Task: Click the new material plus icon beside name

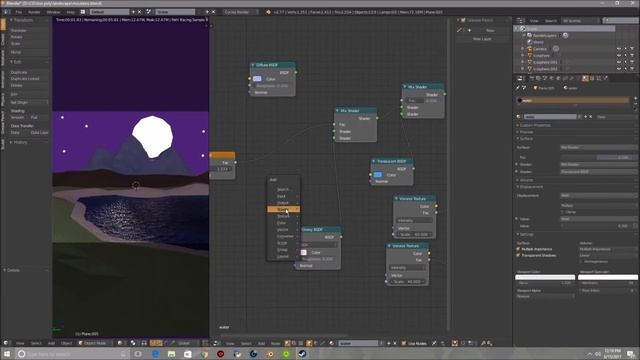Action: (x=585, y=117)
